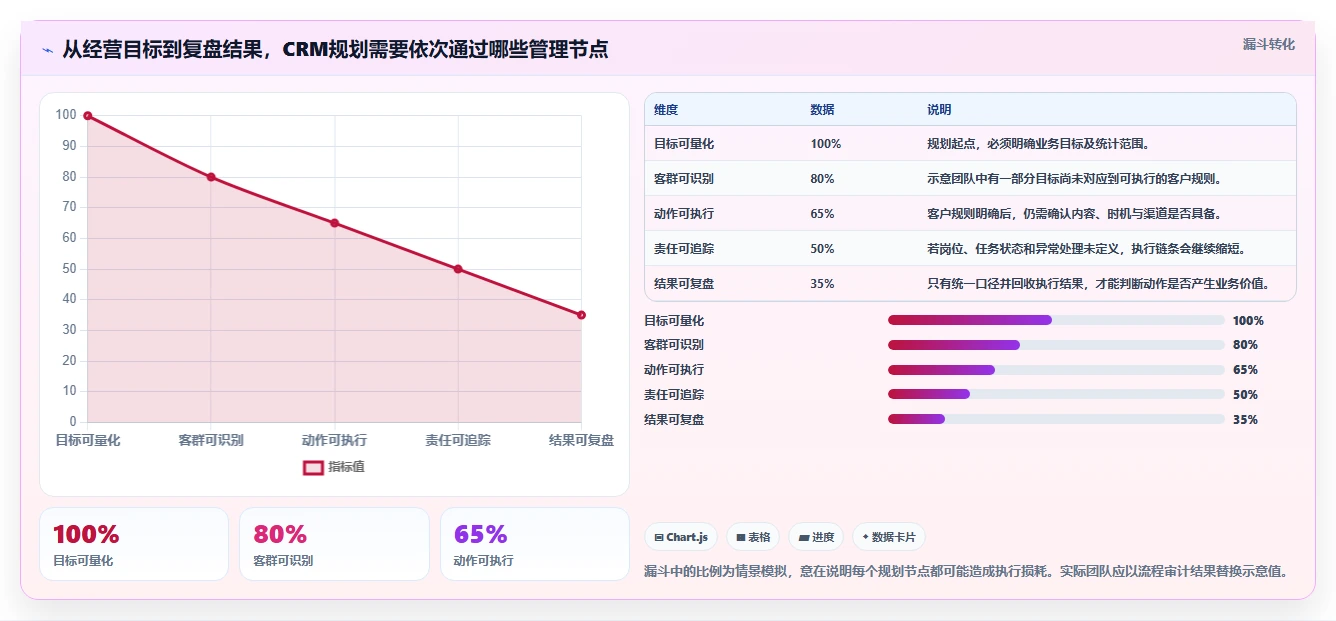Select the chart data point for 客群可识别

[211, 177]
